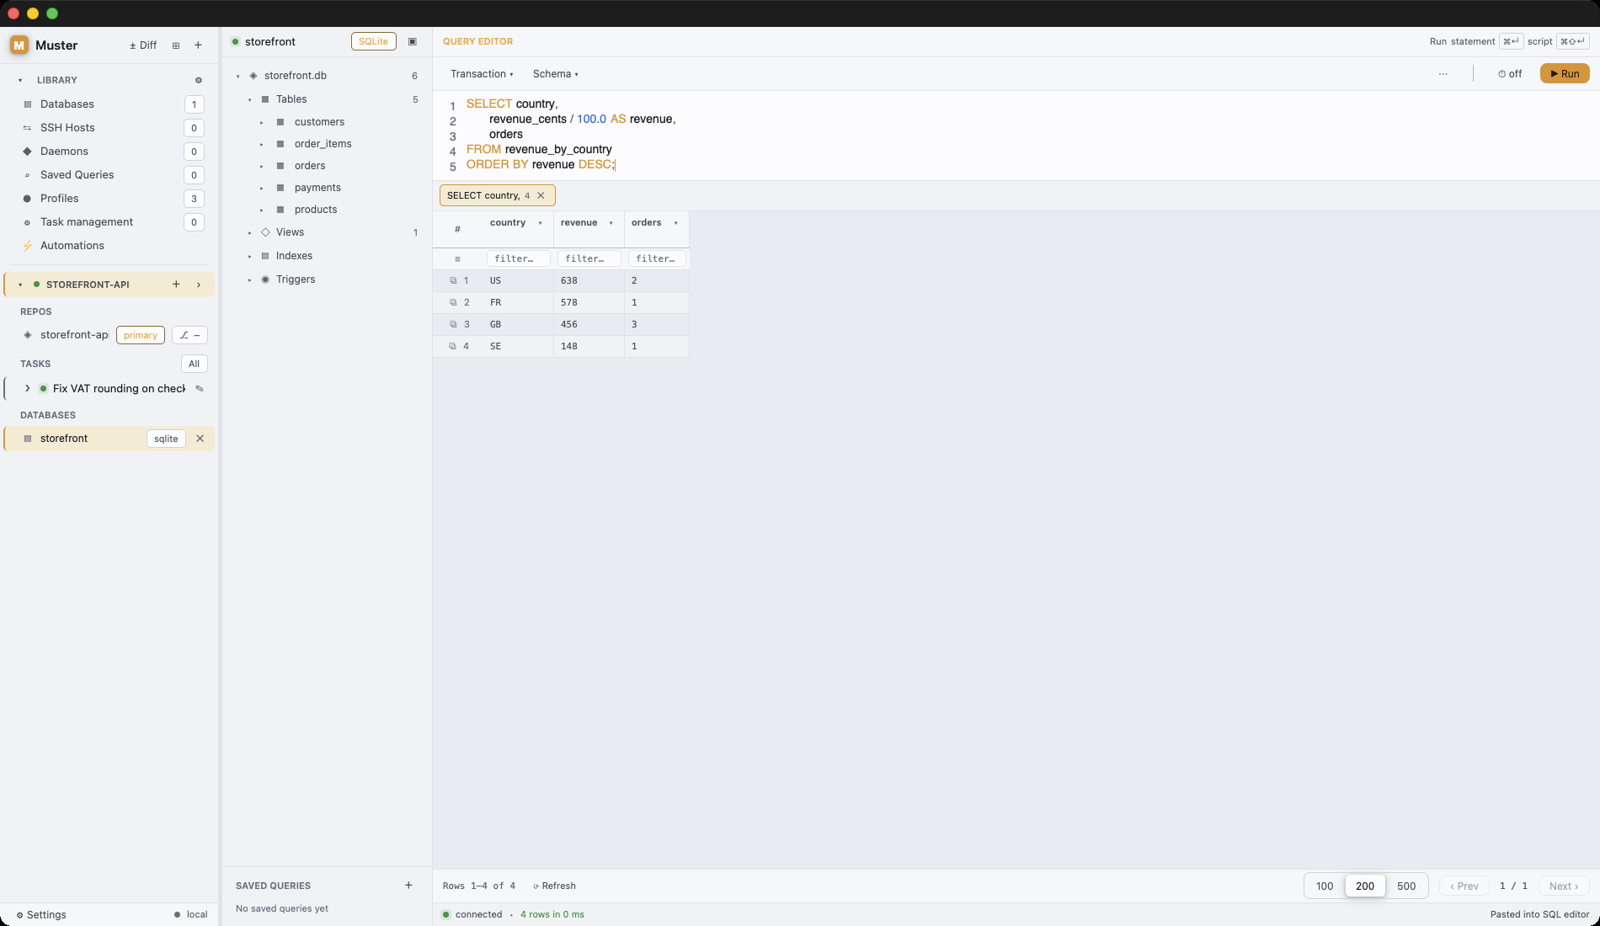Image resolution: width=1600 pixels, height=926 pixels.
Task: Open Settings at bottom left
Action: [x=41, y=914]
